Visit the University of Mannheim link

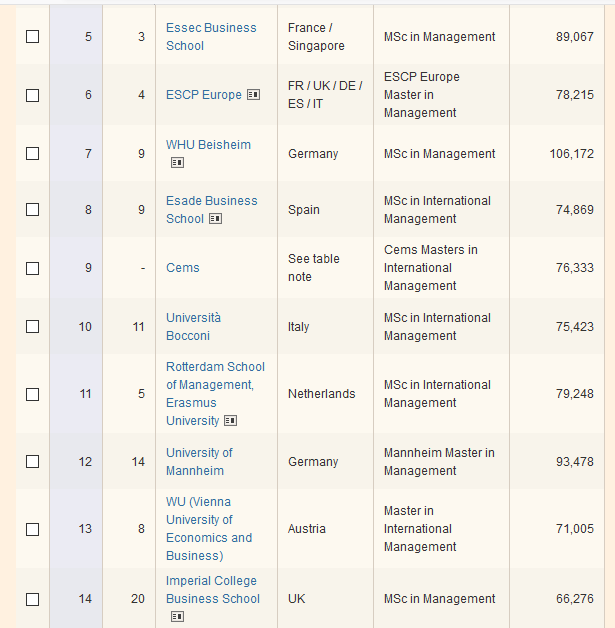point(199,461)
